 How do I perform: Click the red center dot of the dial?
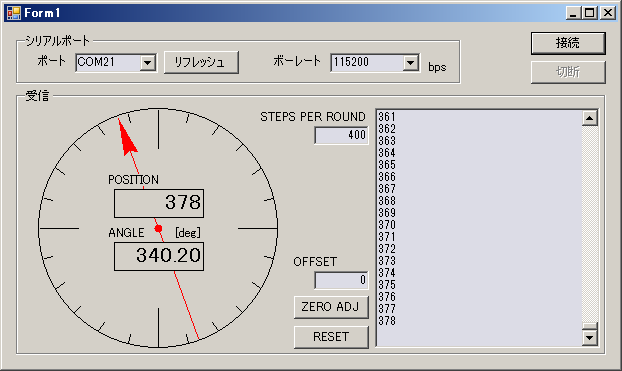click(158, 228)
